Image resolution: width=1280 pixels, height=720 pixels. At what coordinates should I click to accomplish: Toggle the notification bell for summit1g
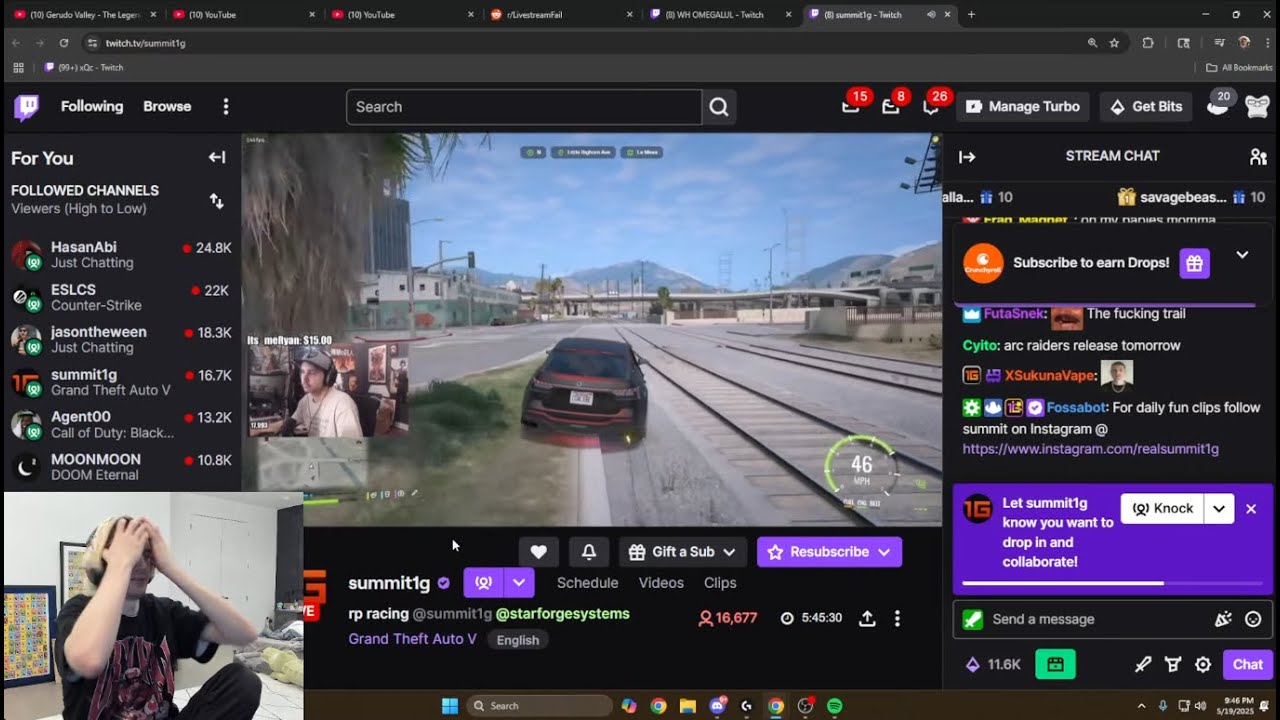click(x=589, y=552)
